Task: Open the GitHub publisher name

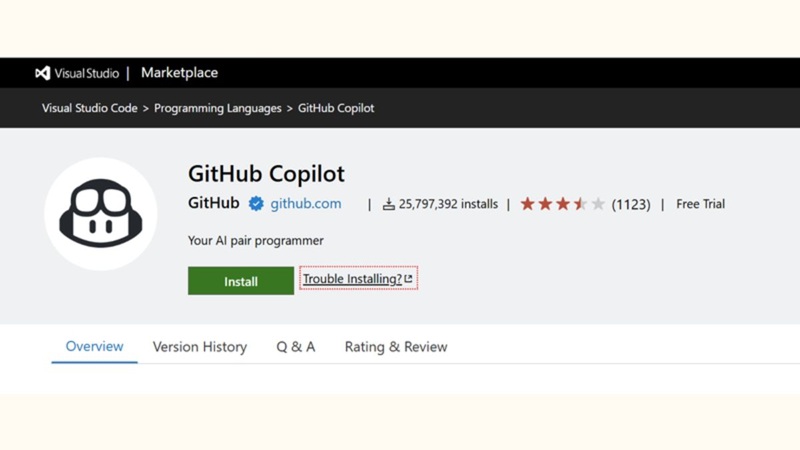Action: pos(214,203)
